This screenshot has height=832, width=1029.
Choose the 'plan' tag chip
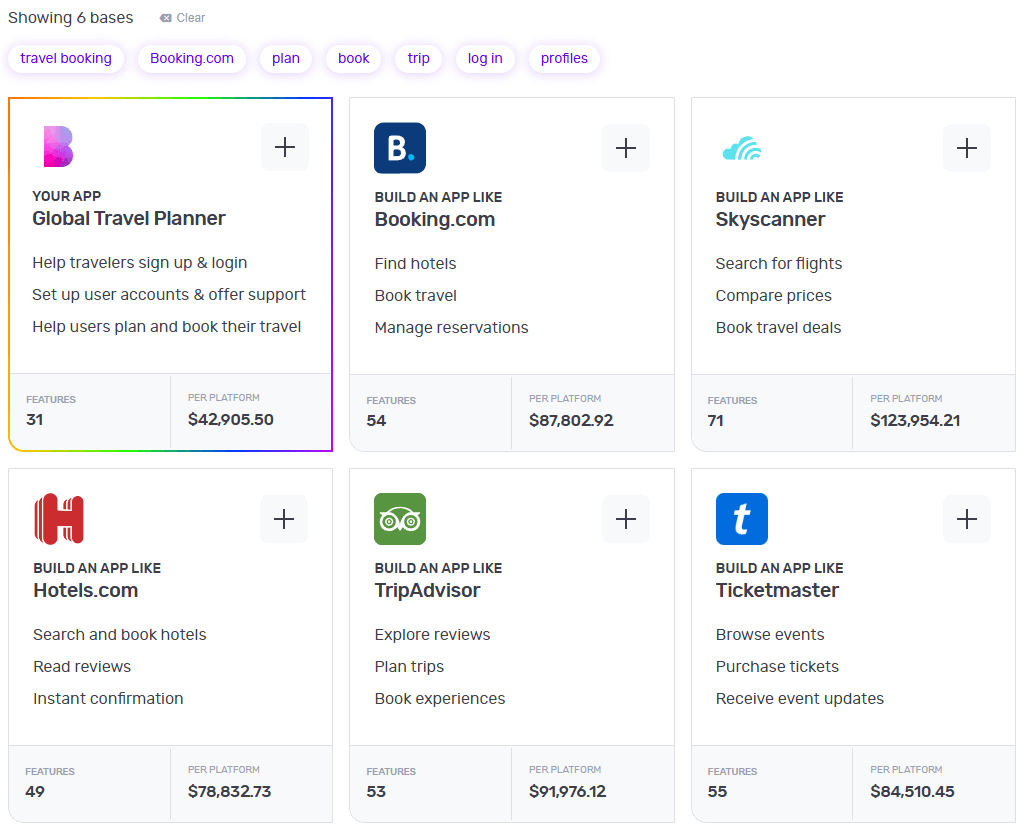click(285, 58)
